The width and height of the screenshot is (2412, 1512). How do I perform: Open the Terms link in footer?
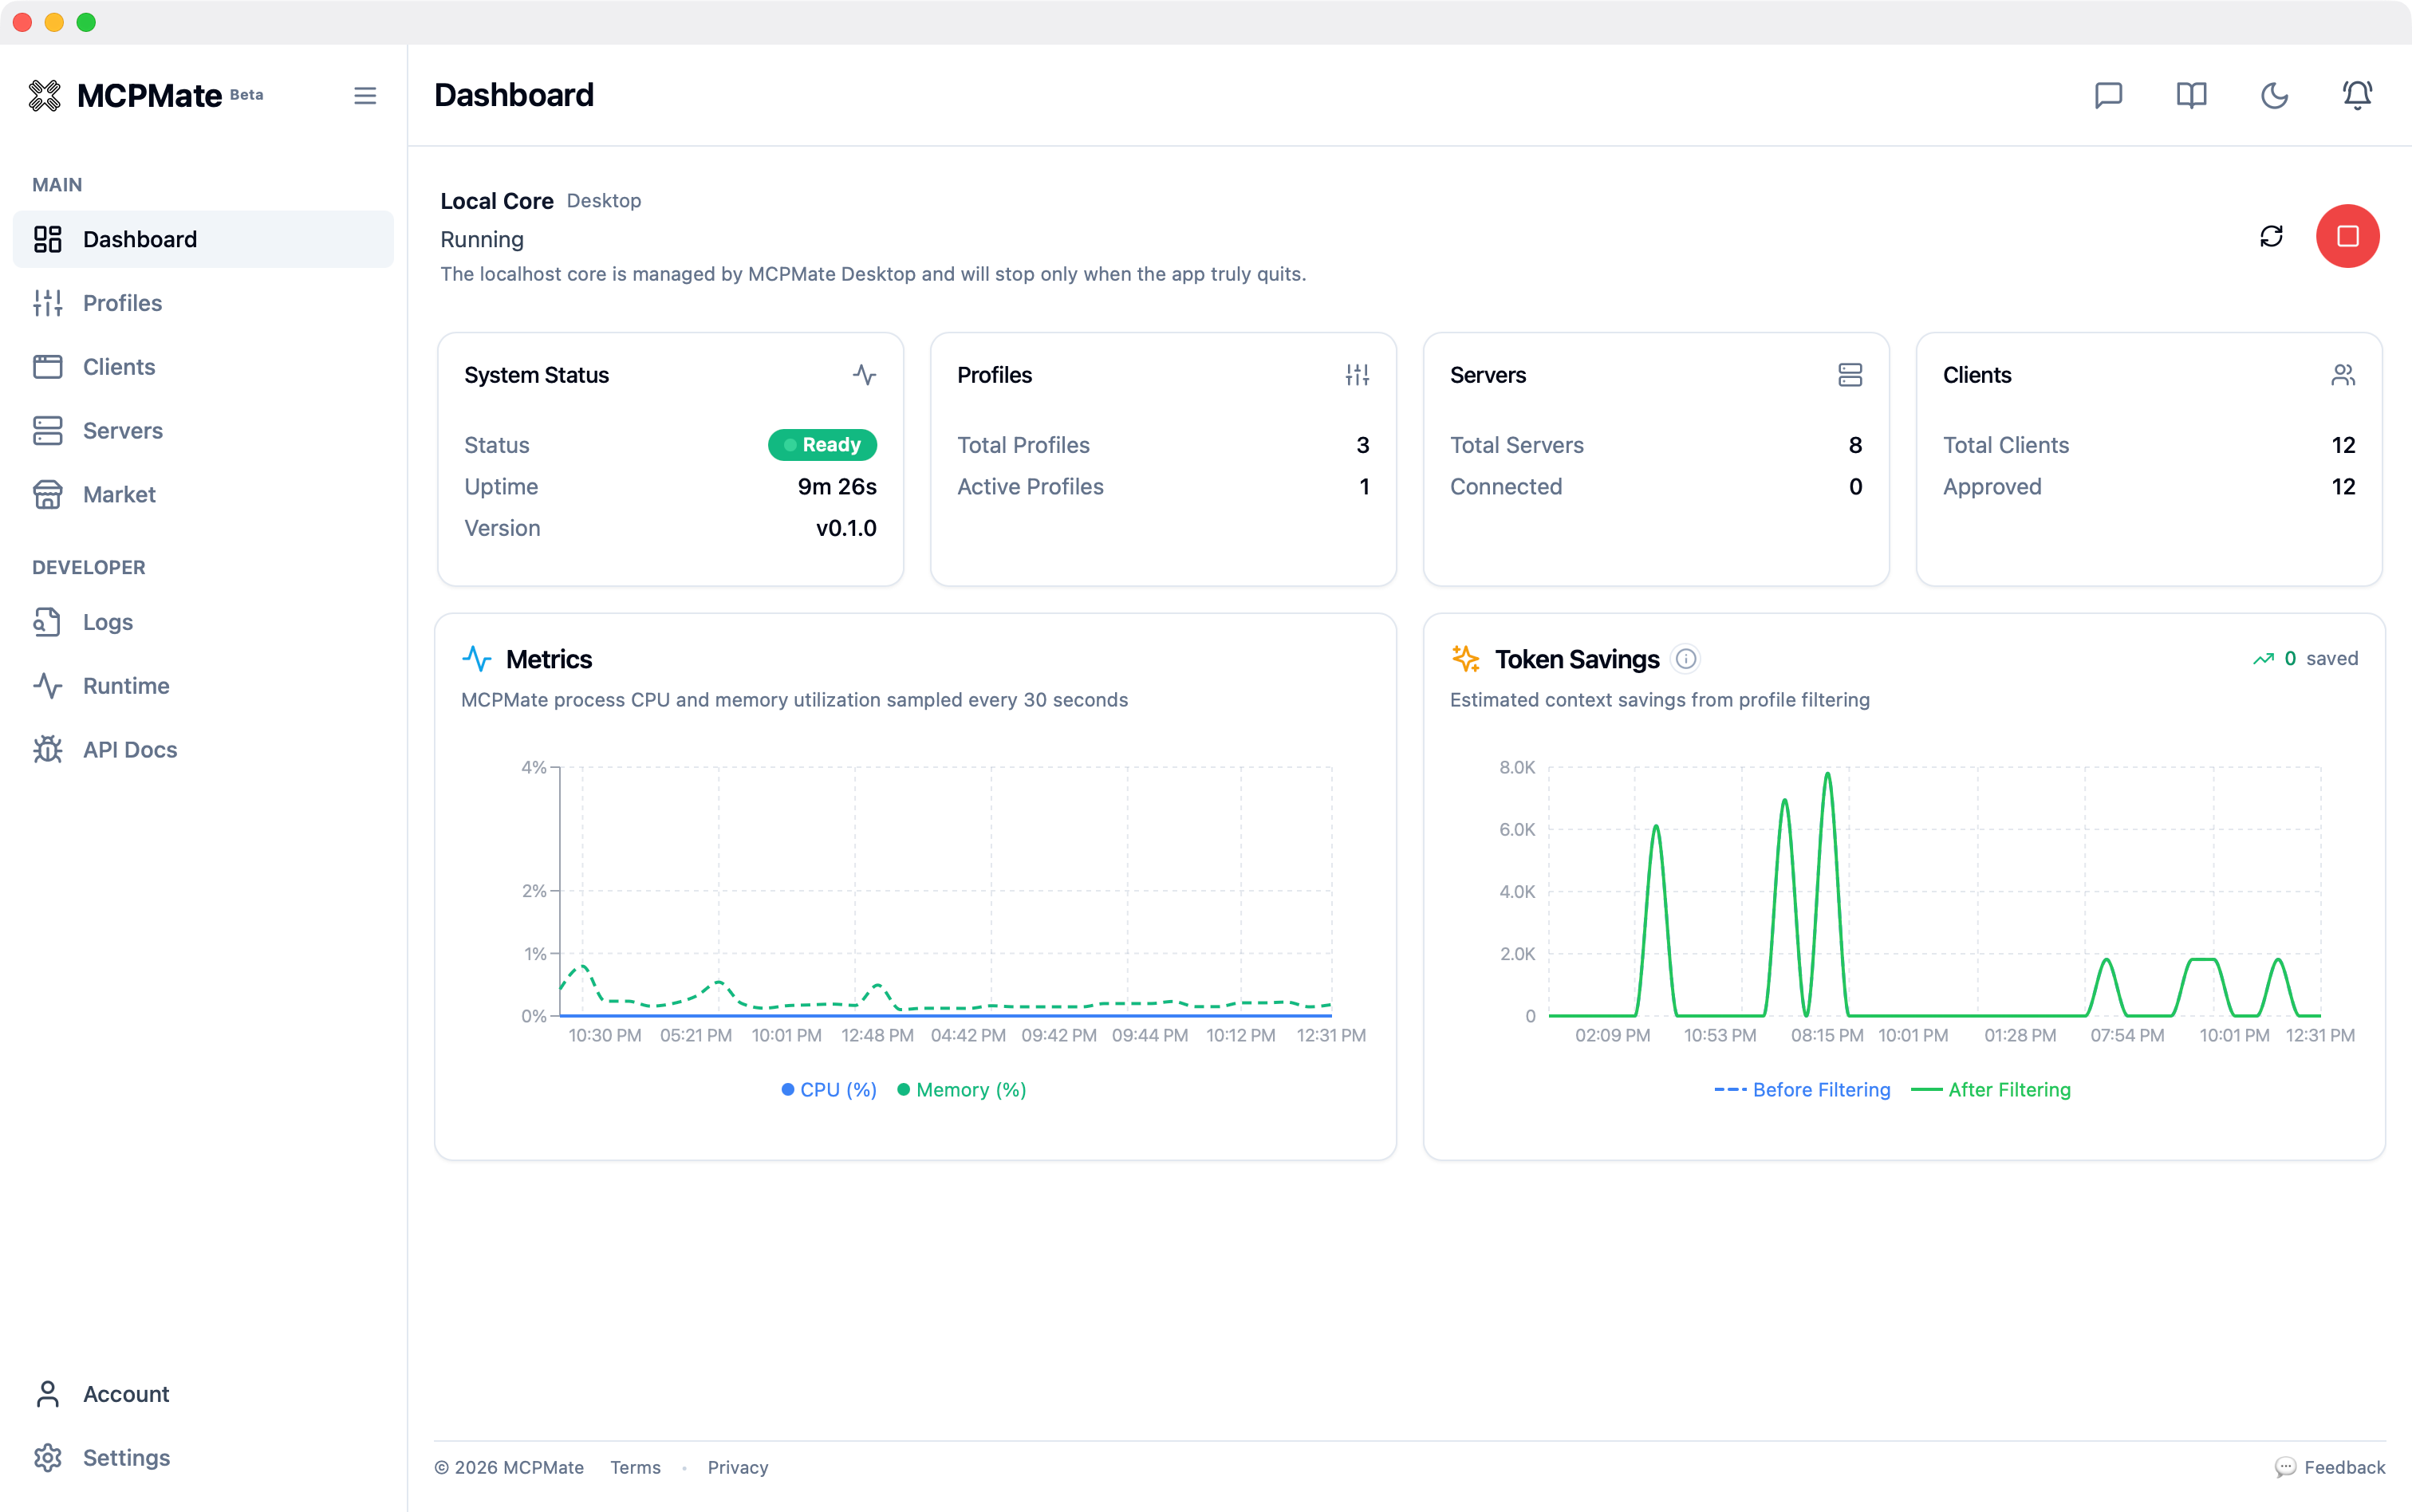tap(636, 1467)
